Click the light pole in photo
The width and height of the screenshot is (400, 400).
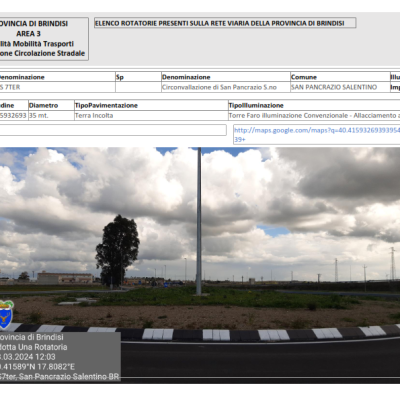(x=199, y=221)
